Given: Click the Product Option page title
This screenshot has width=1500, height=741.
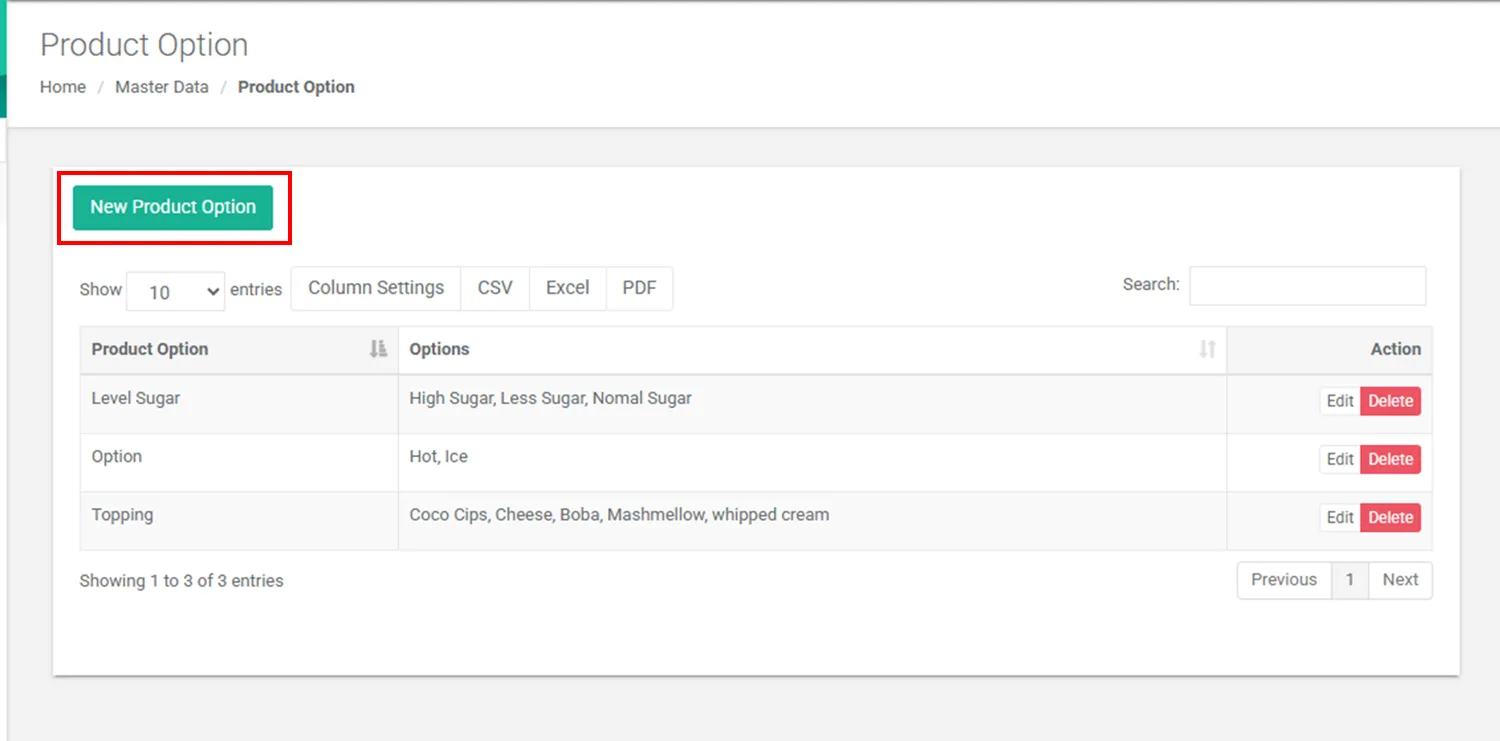Looking at the screenshot, I should click(144, 45).
